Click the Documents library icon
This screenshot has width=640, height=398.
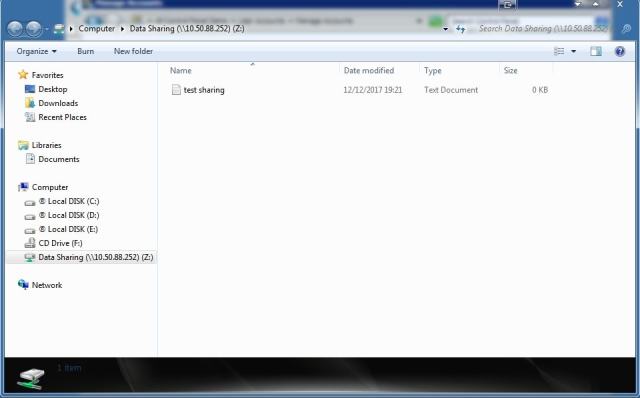pos(30,159)
